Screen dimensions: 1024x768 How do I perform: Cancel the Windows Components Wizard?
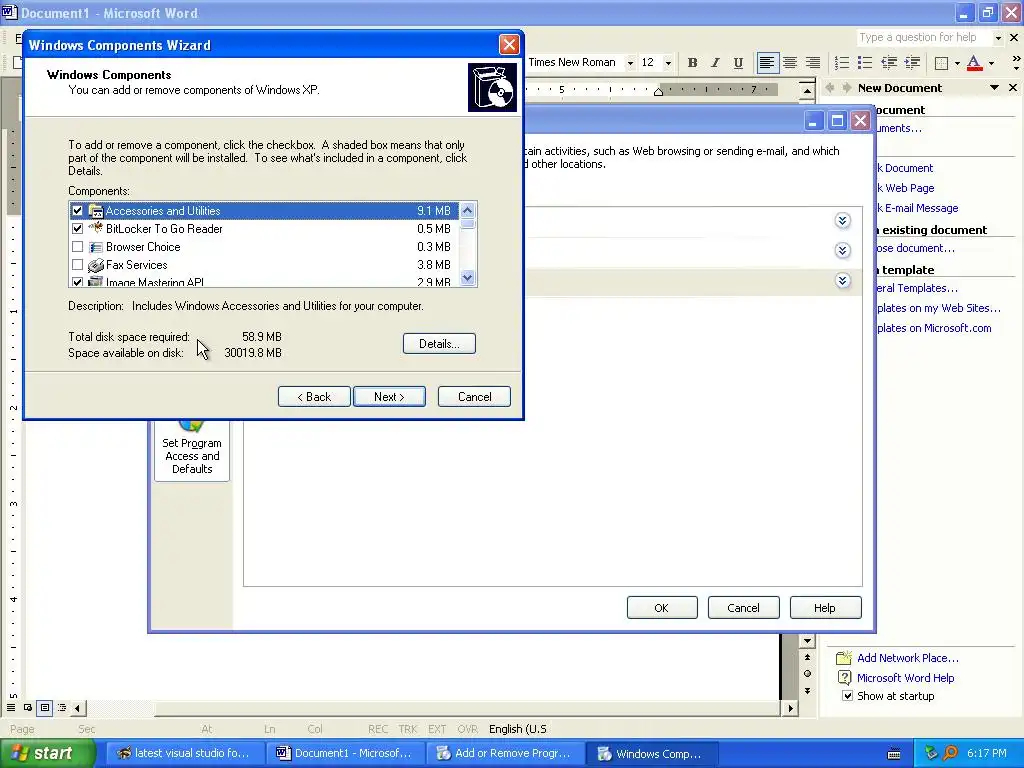pos(474,396)
